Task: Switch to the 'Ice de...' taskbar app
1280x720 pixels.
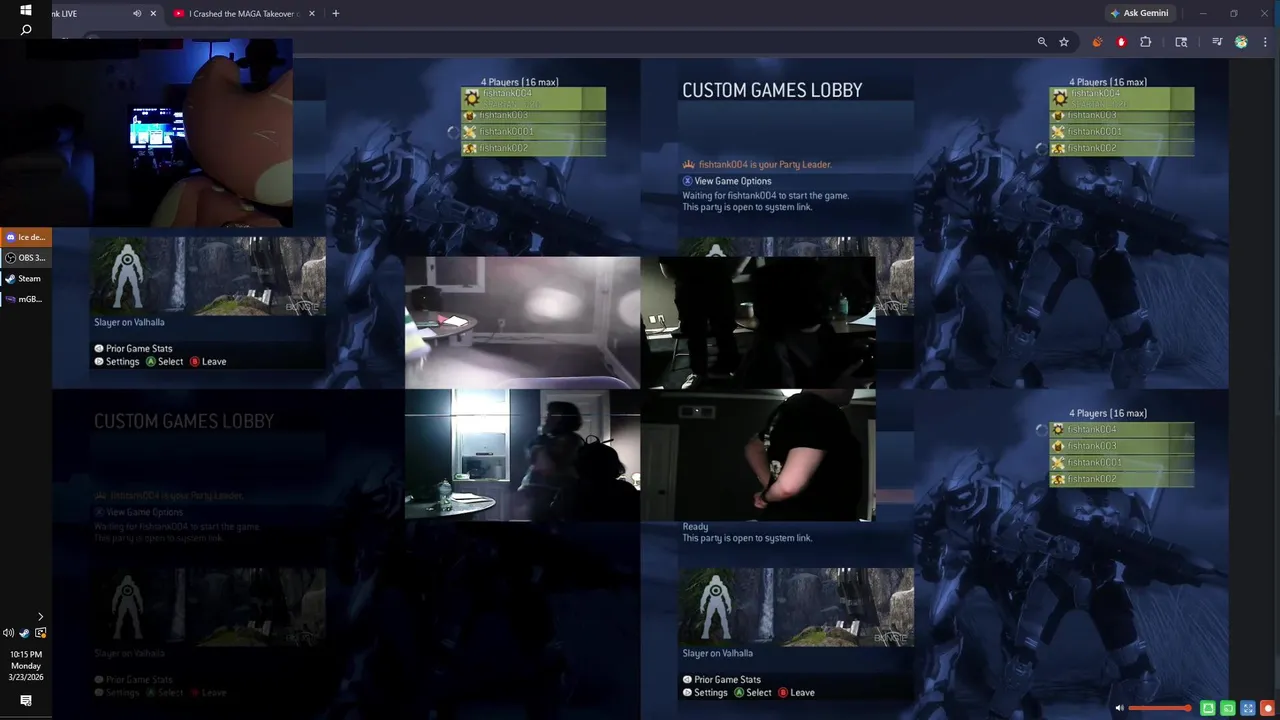Action: click(x=26, y=237)
